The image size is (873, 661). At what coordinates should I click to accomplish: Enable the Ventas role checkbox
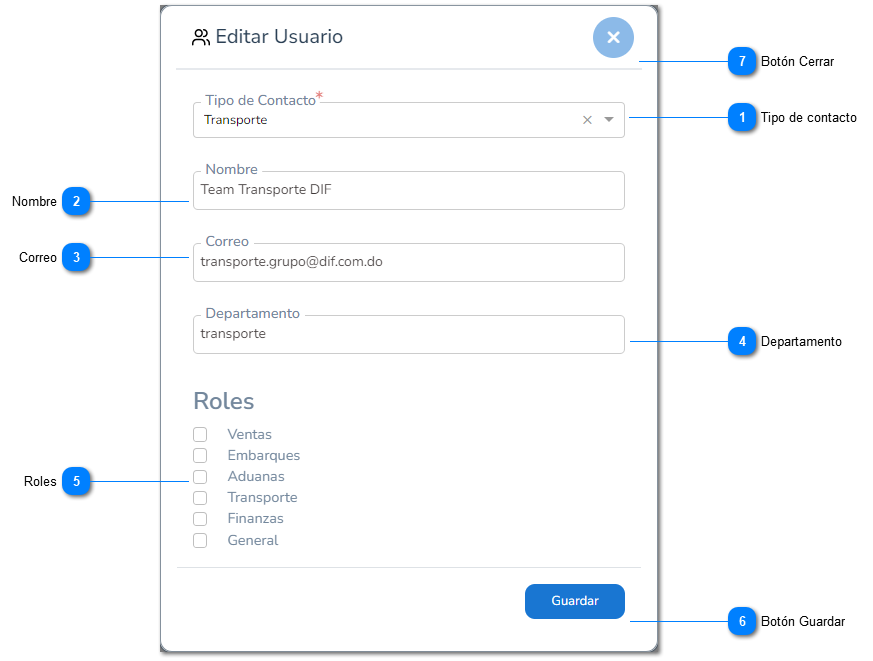point(200,434)
